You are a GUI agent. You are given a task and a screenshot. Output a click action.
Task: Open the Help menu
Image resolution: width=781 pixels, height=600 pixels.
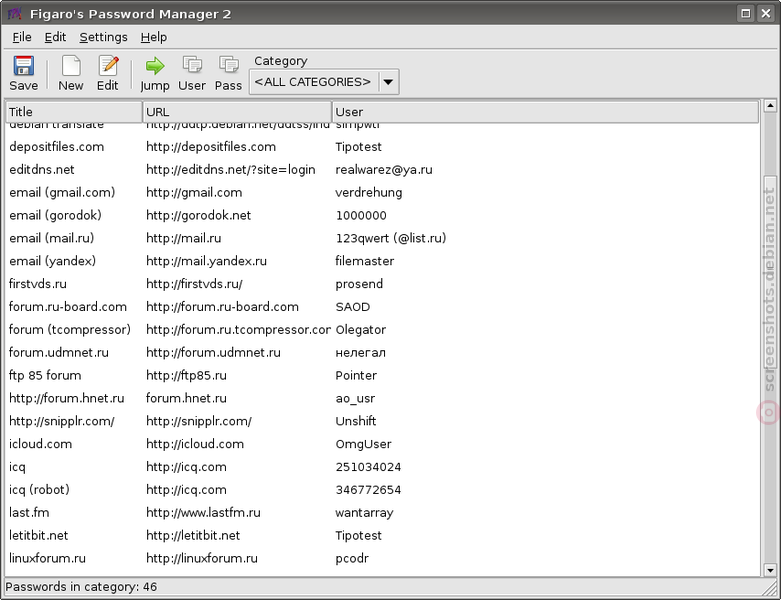(154, 37)
